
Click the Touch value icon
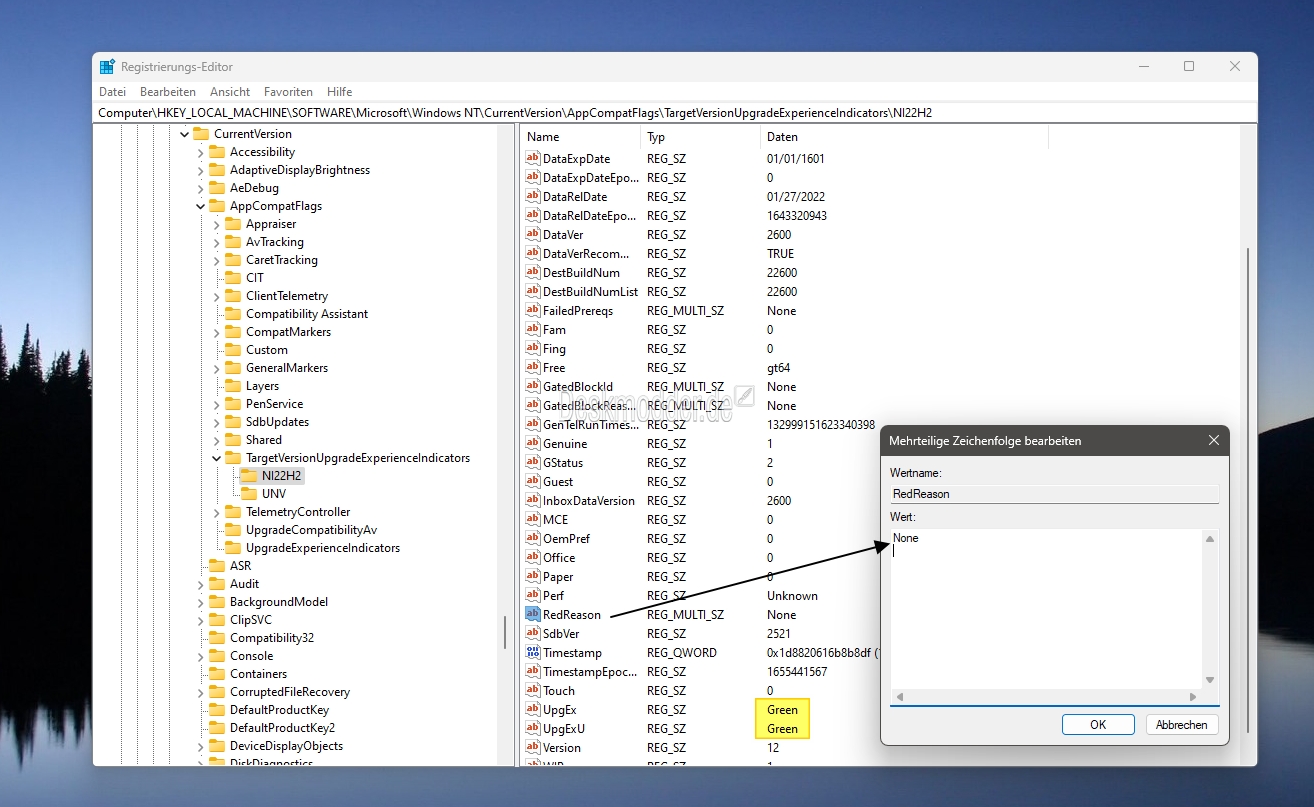(532, 690)
